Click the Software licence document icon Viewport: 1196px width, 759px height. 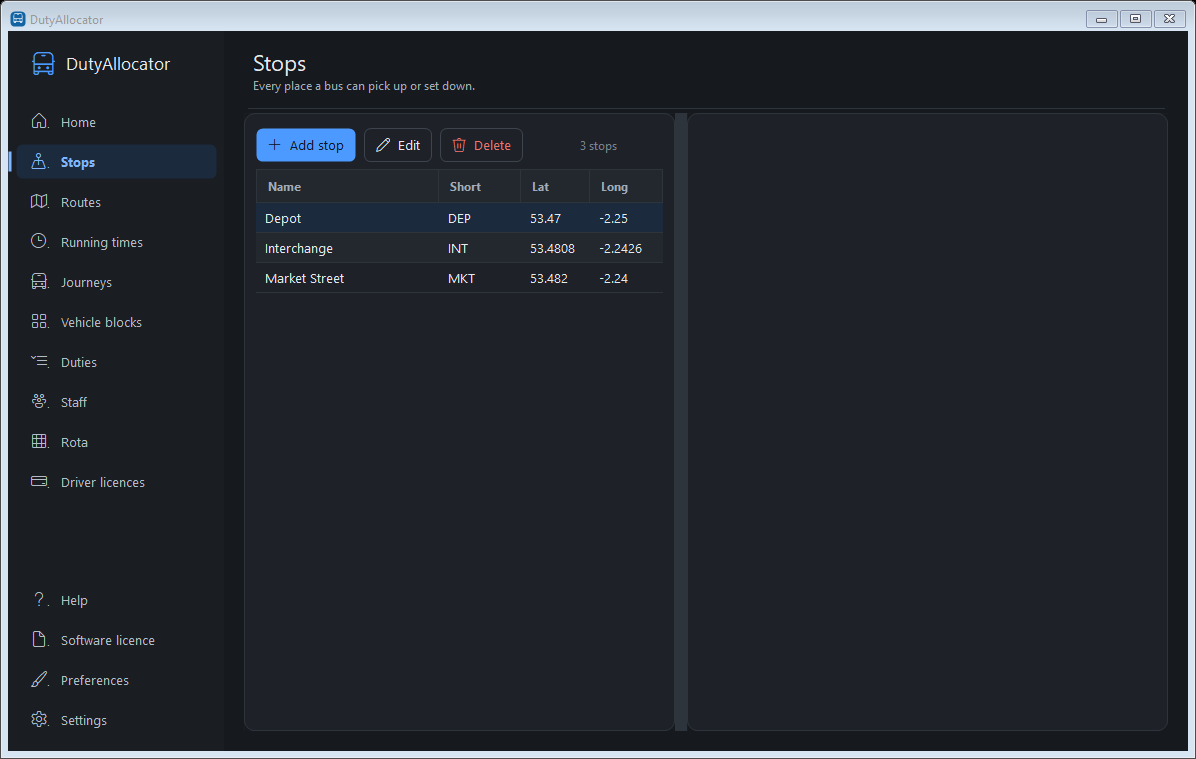[39, 639]
